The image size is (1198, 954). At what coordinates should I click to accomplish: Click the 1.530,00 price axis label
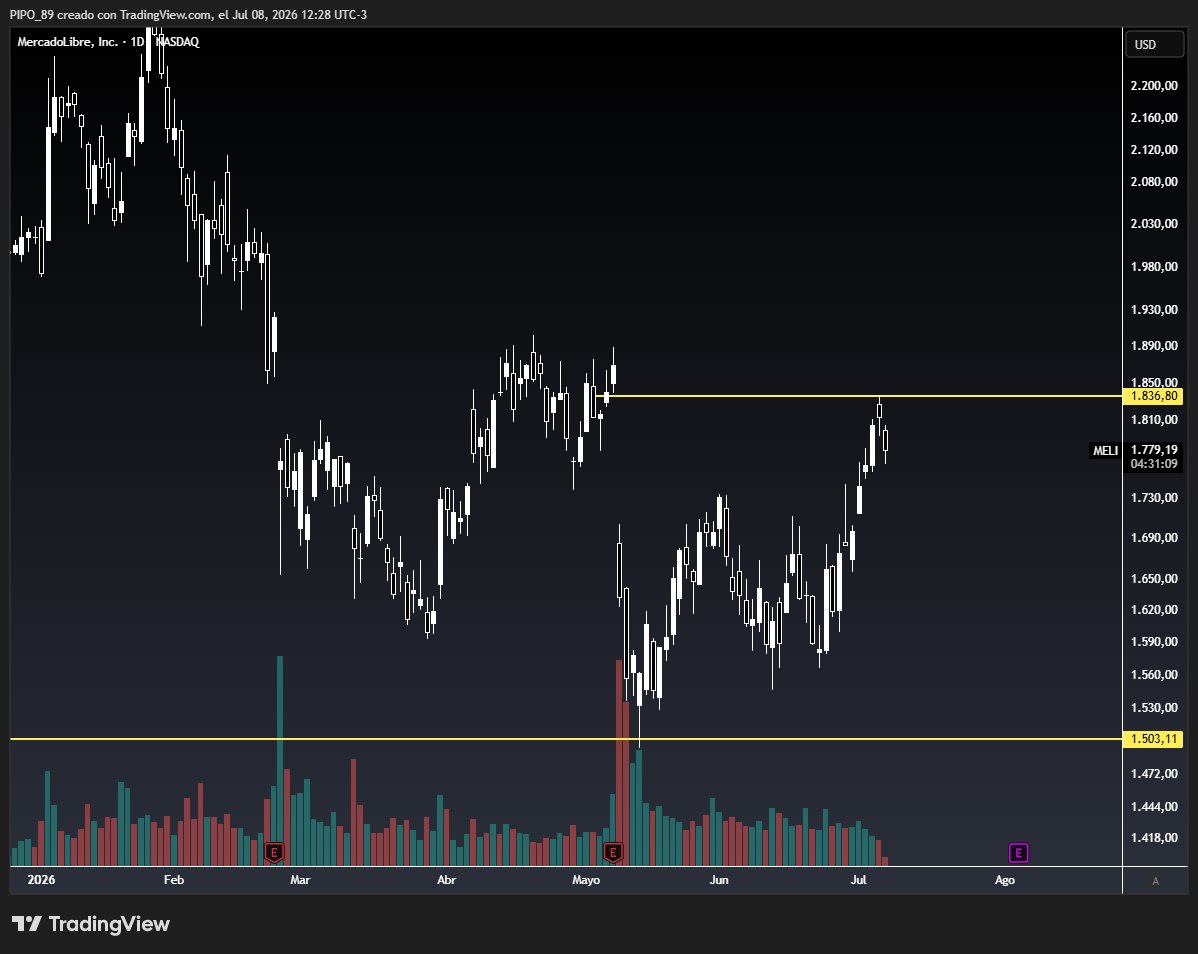click(1154, 707)
